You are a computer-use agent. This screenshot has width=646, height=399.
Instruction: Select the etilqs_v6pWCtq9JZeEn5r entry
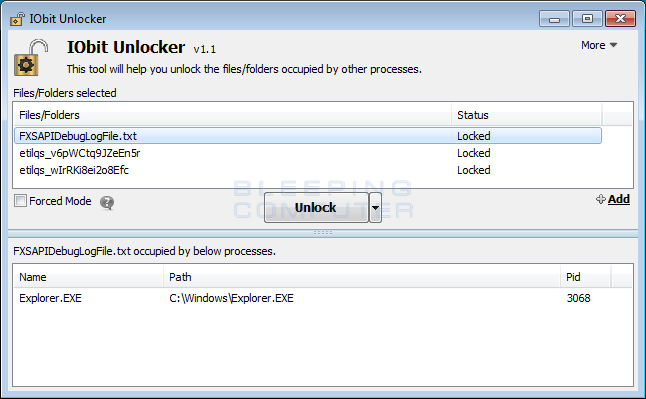(x=308, y=153)
